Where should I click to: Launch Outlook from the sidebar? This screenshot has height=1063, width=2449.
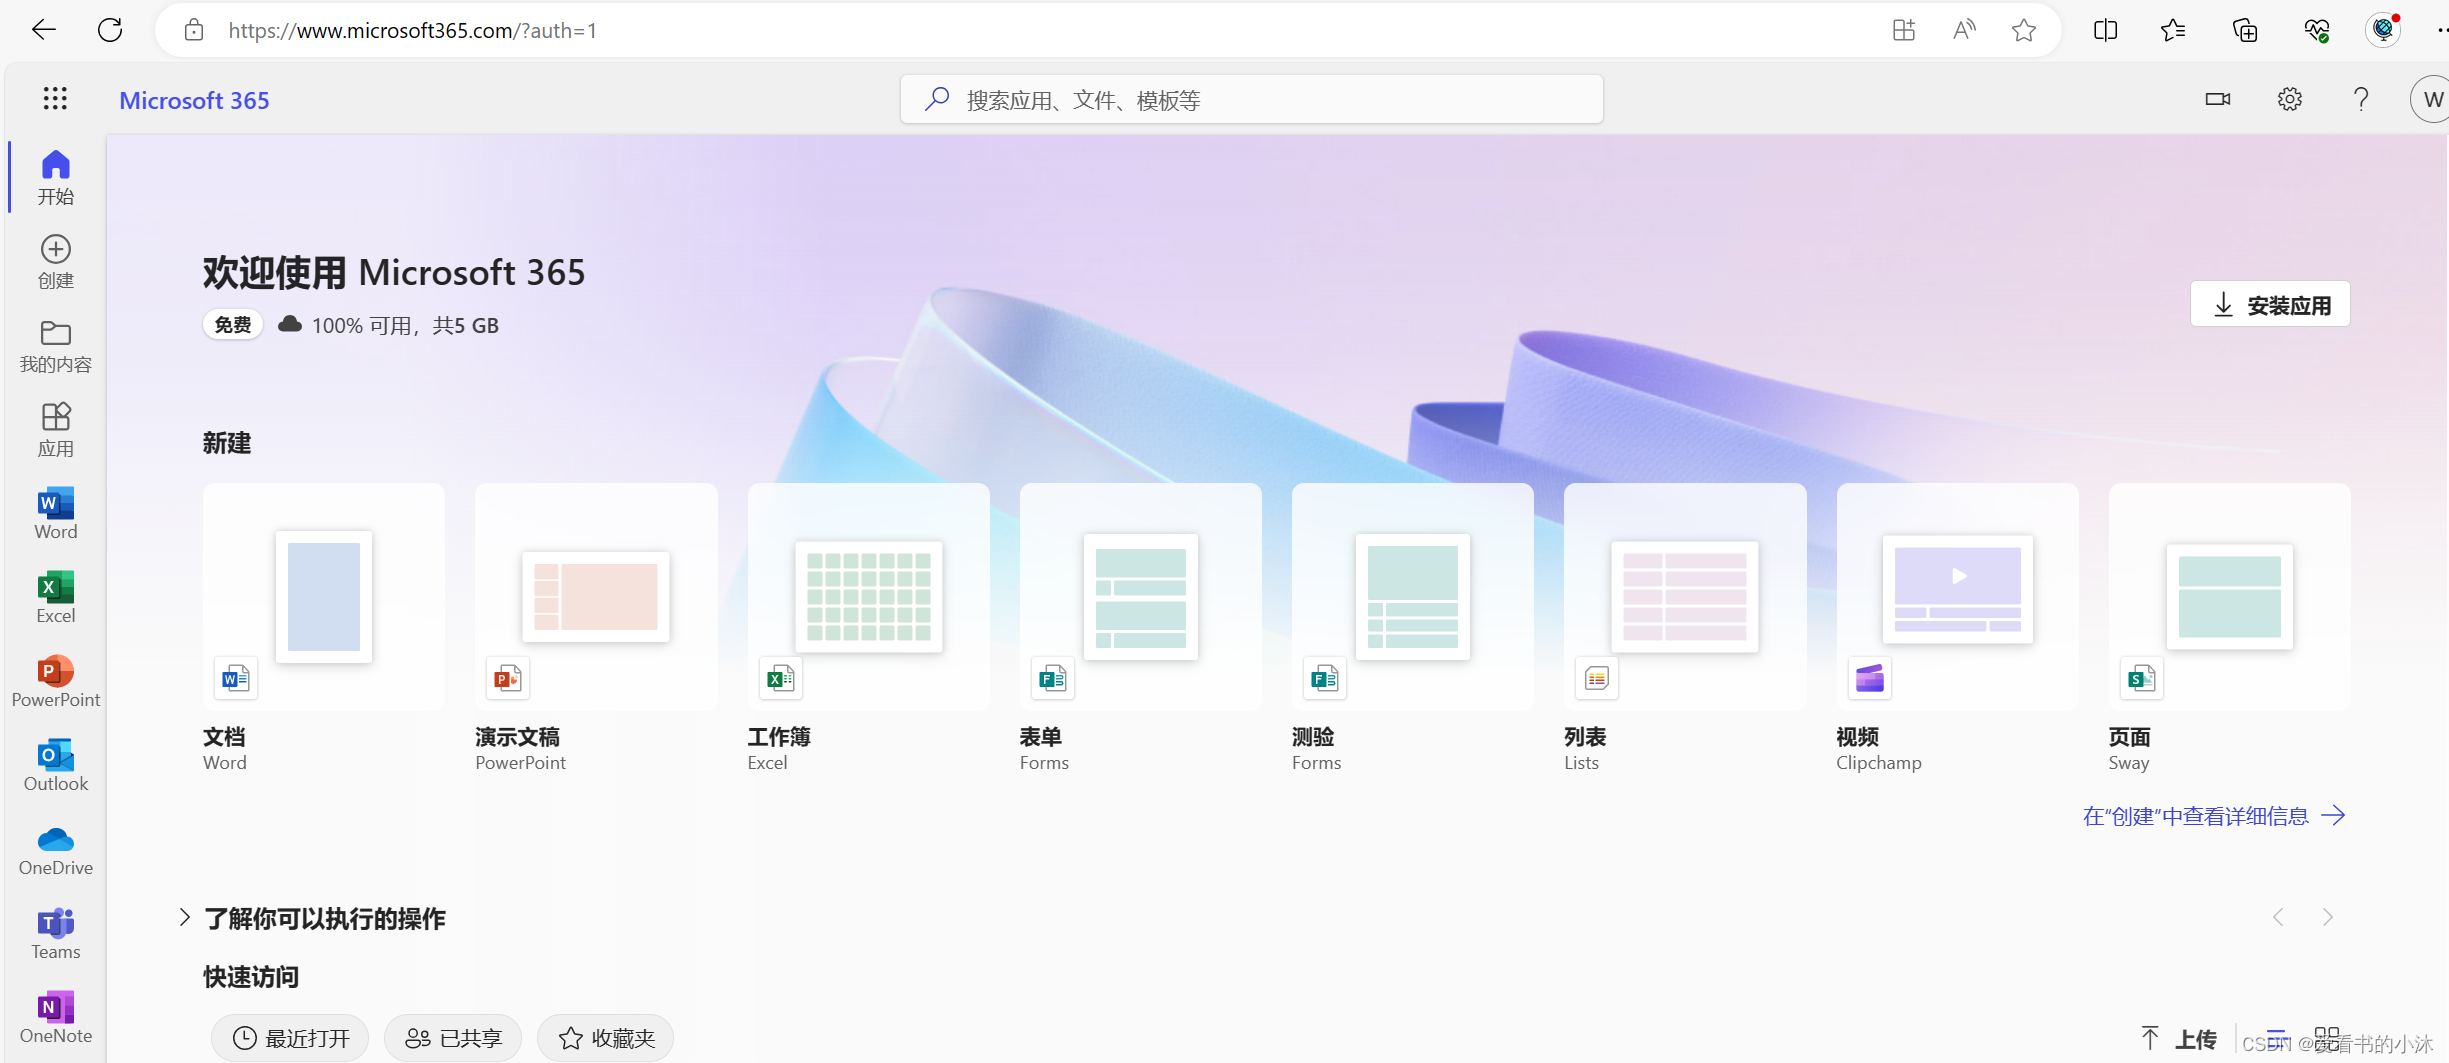56,766
